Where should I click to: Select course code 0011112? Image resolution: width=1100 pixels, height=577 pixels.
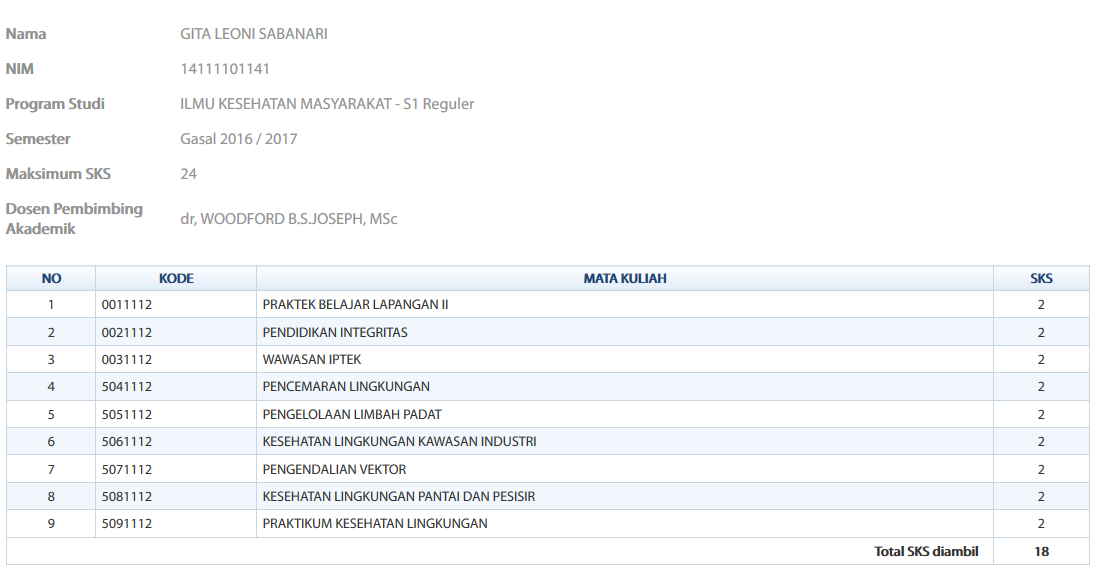(x=127, y=305)
